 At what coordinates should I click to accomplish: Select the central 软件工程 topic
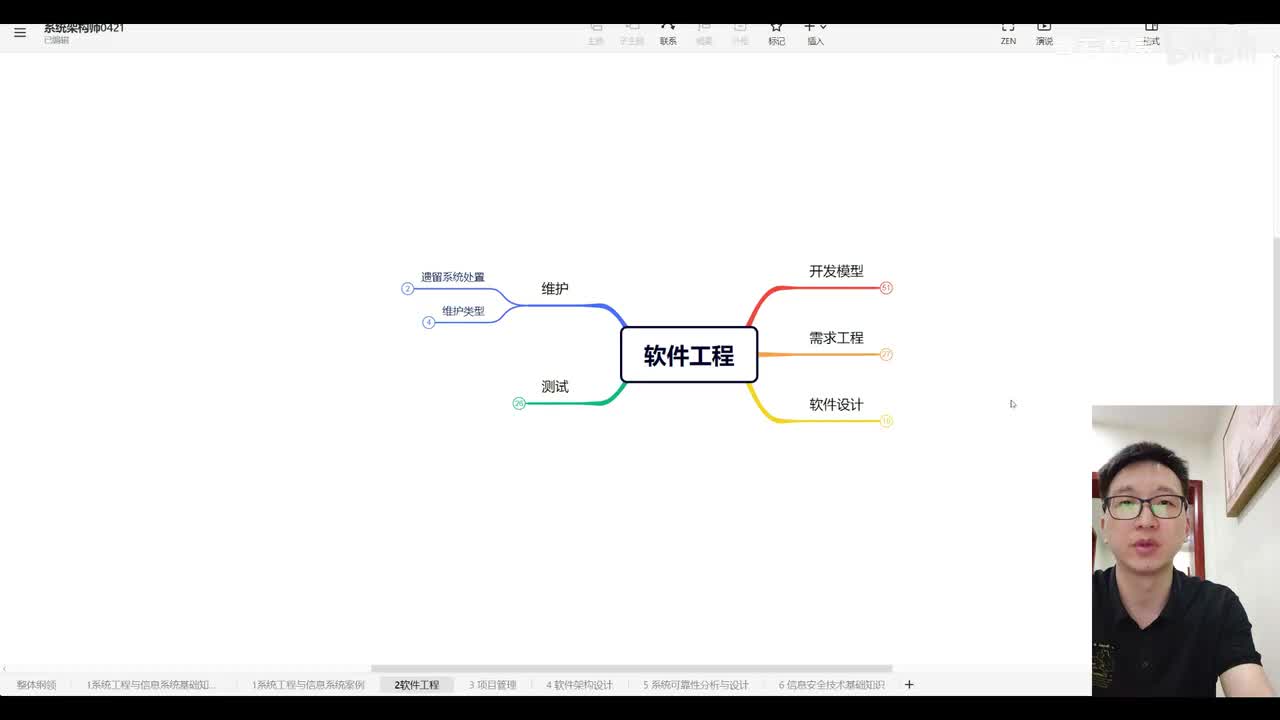689,355
